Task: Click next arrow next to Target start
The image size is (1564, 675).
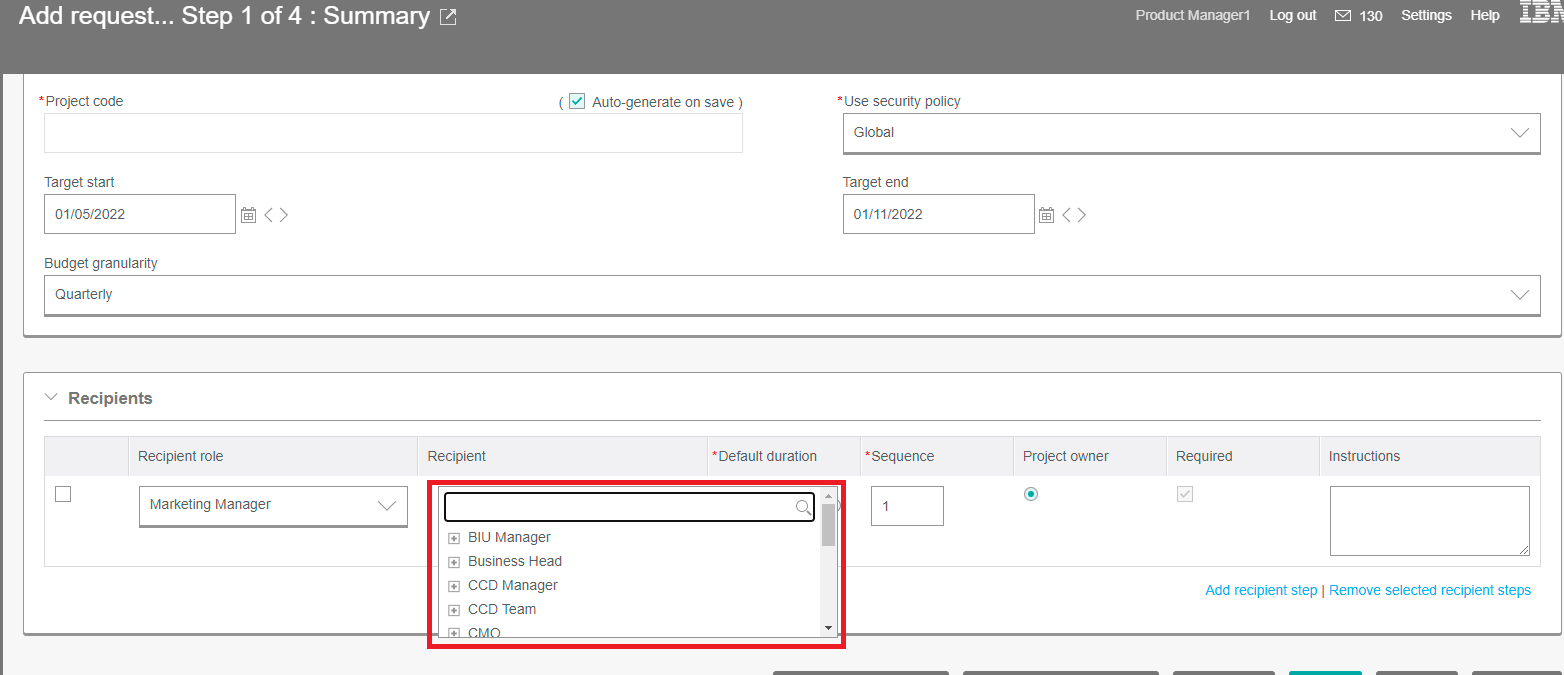Action: pos(284,215)
